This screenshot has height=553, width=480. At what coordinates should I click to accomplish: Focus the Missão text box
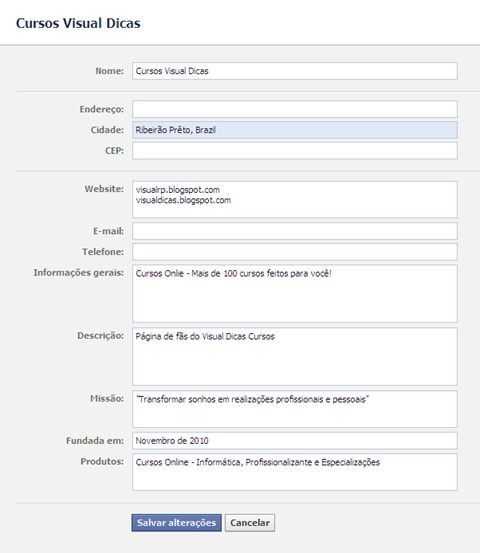tap(295, 409)
